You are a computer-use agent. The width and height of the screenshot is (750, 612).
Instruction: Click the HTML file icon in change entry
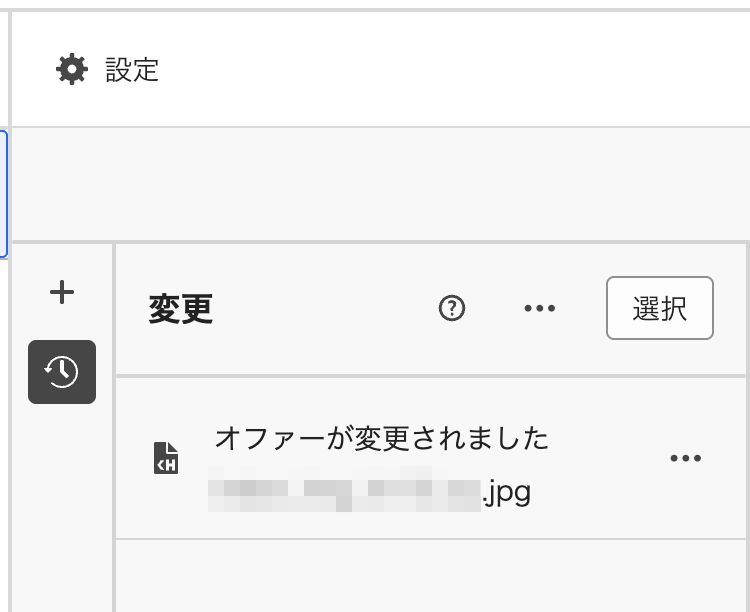[166, 458]
